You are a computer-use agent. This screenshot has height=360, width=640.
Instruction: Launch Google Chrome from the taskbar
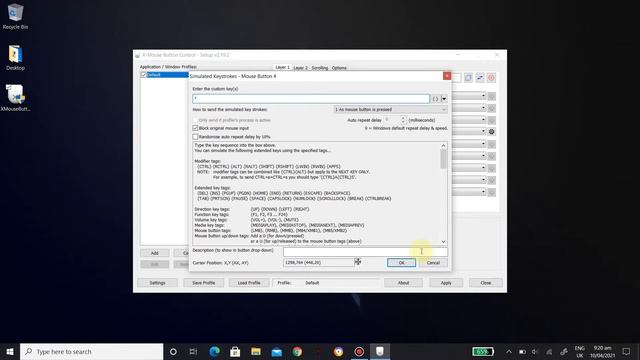coord(297,351)
